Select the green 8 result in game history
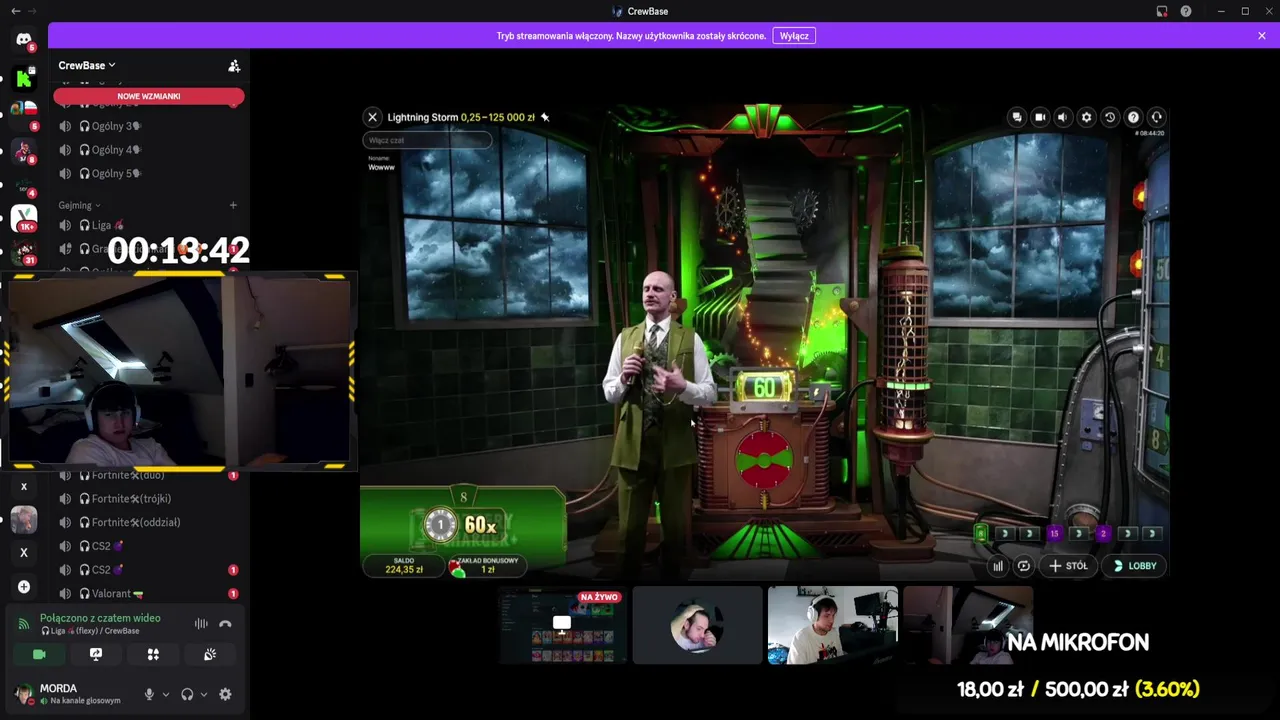This screenshot has width=1280, height=720. click(x=981, y=534)
